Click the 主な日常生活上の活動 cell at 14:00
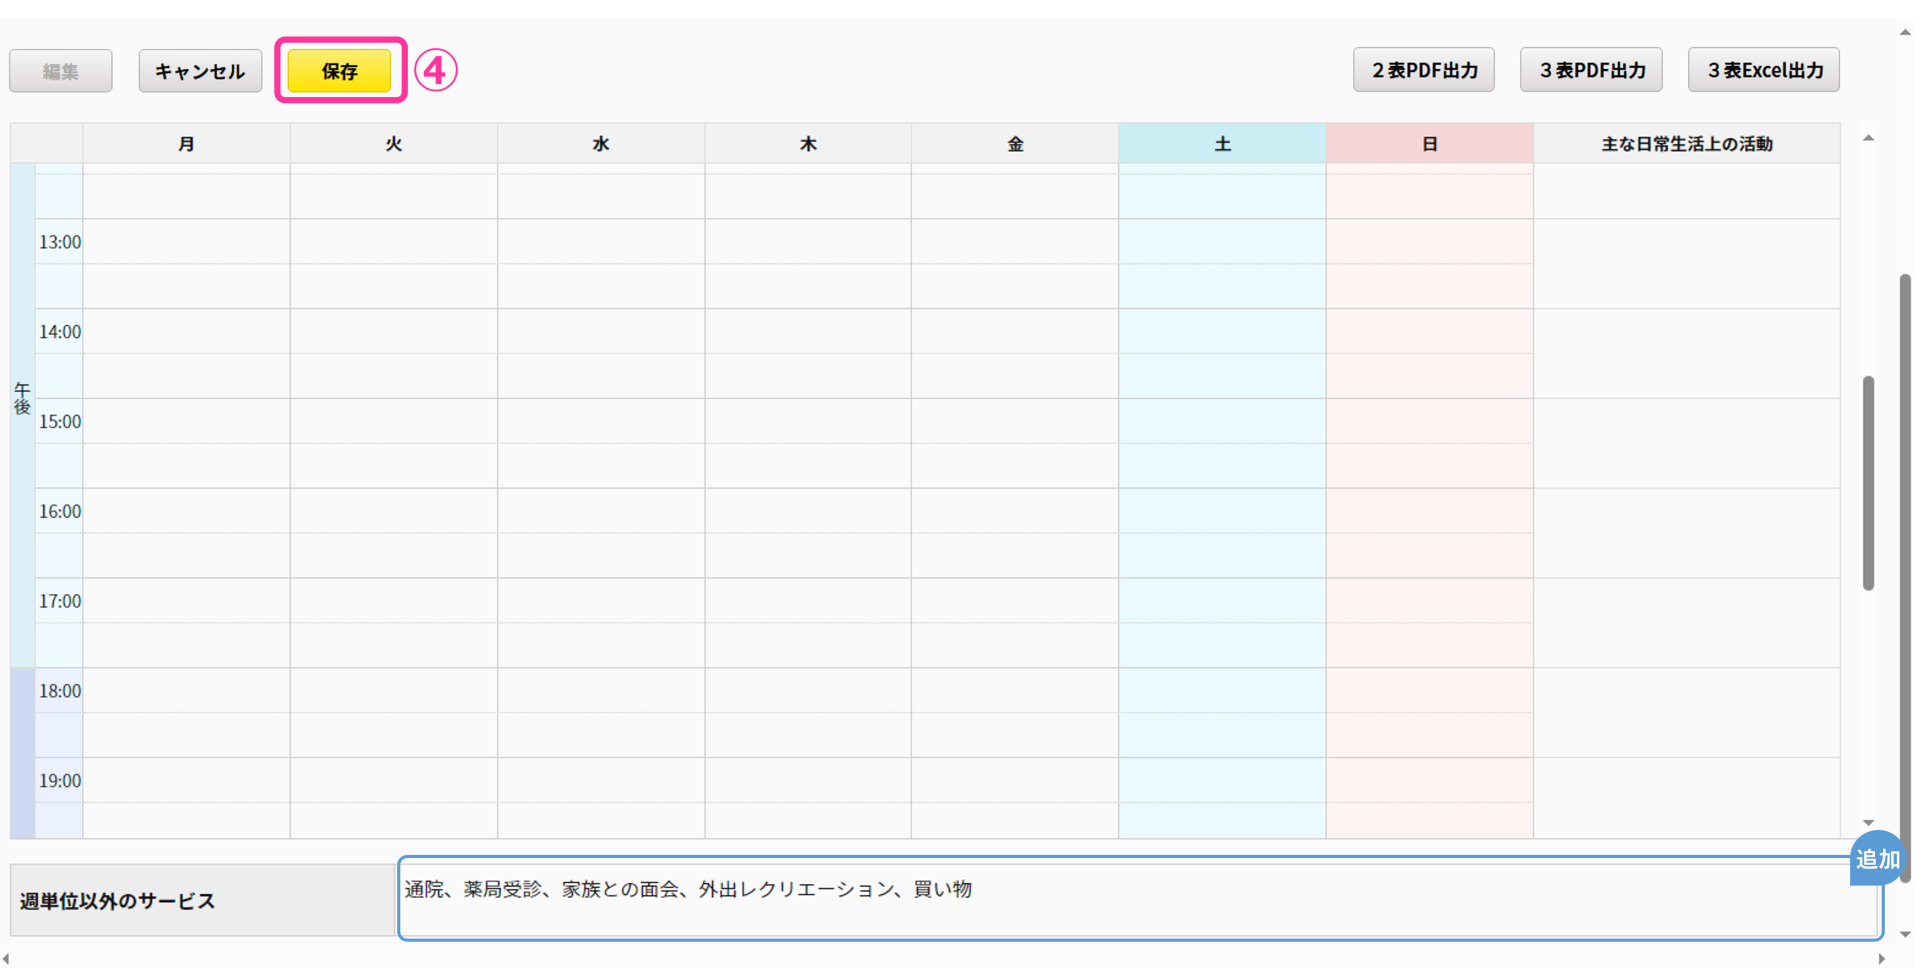The image size is (1920, 968). pos(1686,331)
